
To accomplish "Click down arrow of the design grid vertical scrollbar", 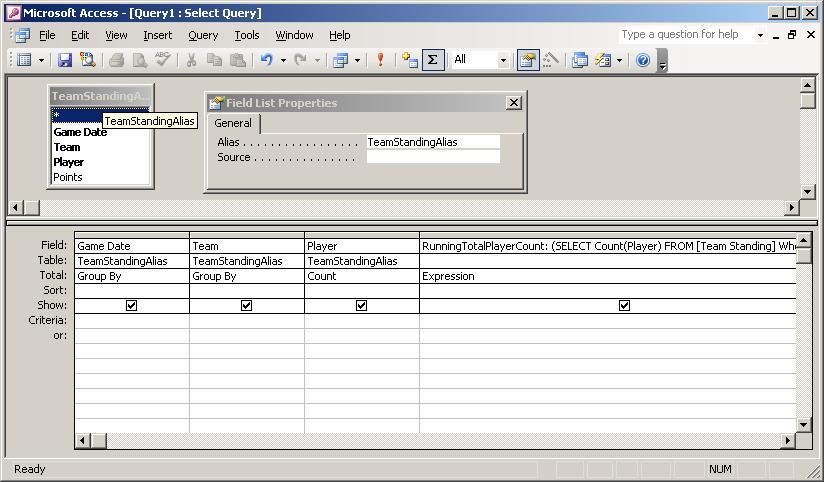I will (804, 424).
